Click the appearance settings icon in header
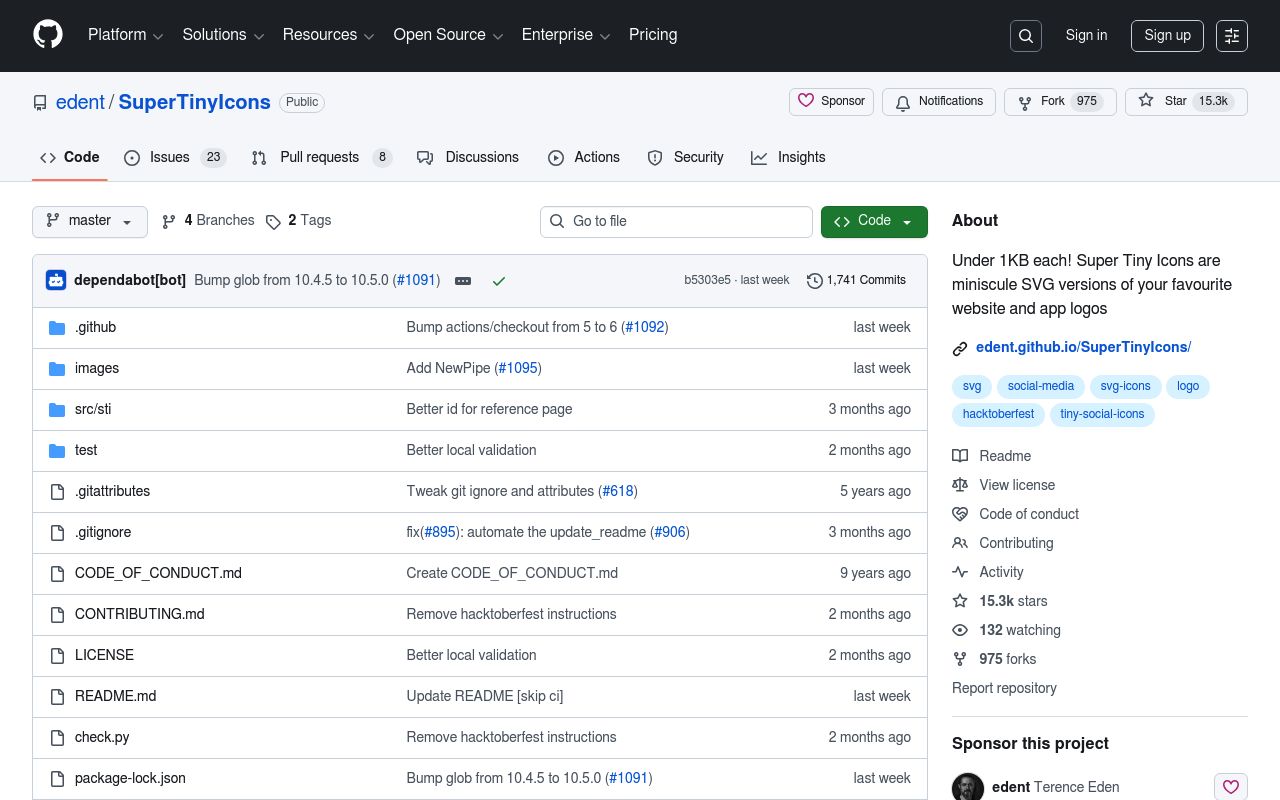The height and width of the screenshot is (800, 1280). pos(1232,36)
